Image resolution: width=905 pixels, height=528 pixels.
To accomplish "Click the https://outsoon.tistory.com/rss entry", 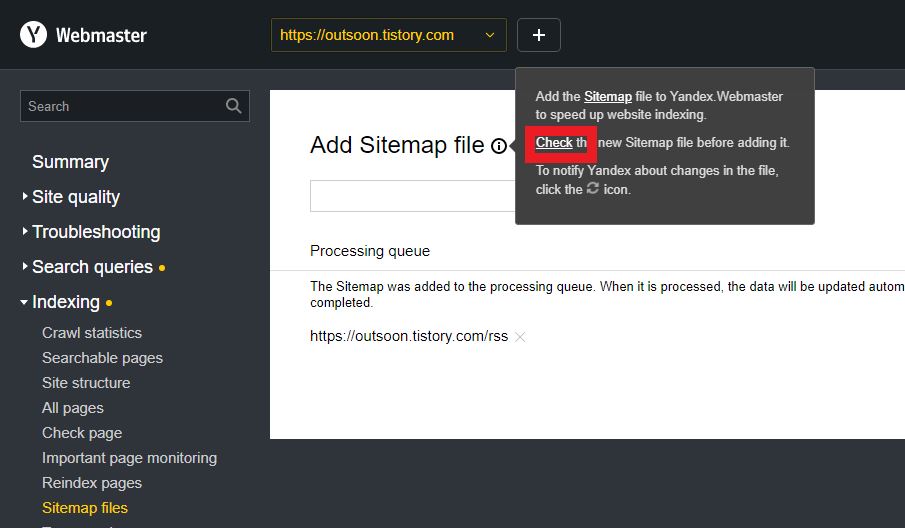I will pos(409,336).
